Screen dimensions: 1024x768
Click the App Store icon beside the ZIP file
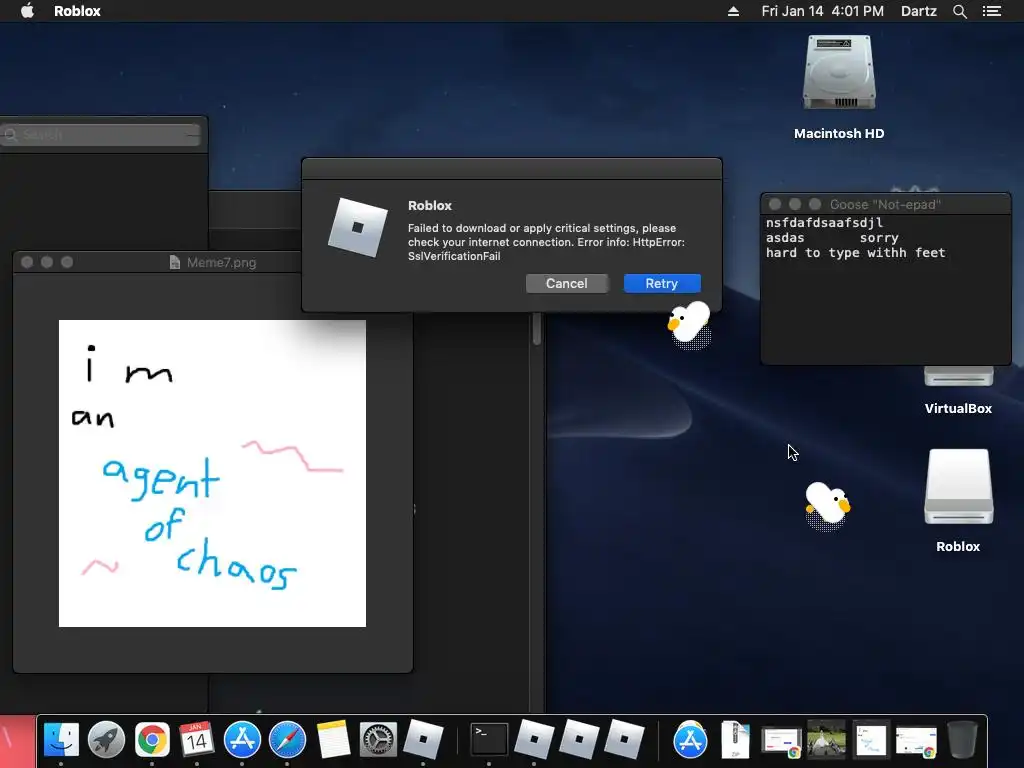[x=690, y=739]
